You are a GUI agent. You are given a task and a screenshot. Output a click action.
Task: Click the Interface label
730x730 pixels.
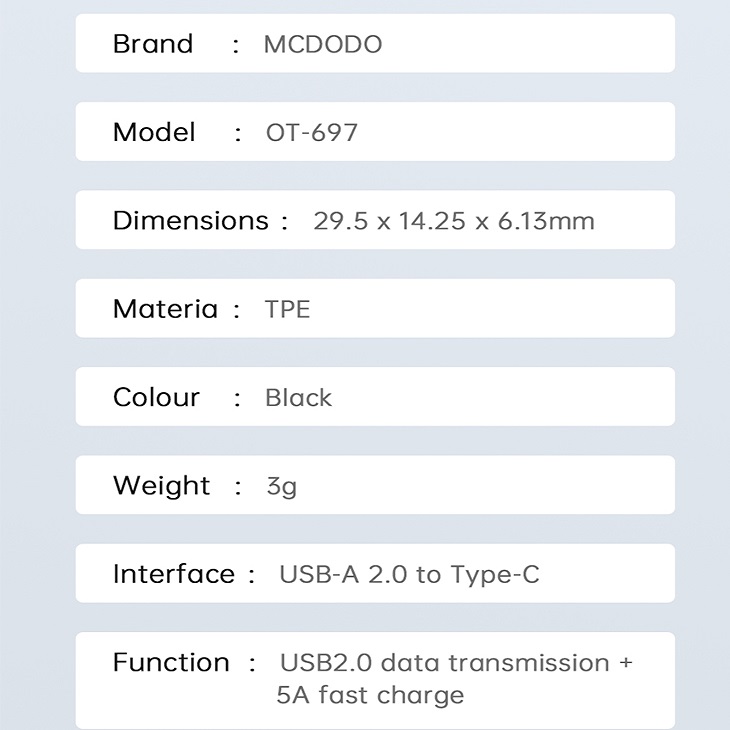[173, 574]
